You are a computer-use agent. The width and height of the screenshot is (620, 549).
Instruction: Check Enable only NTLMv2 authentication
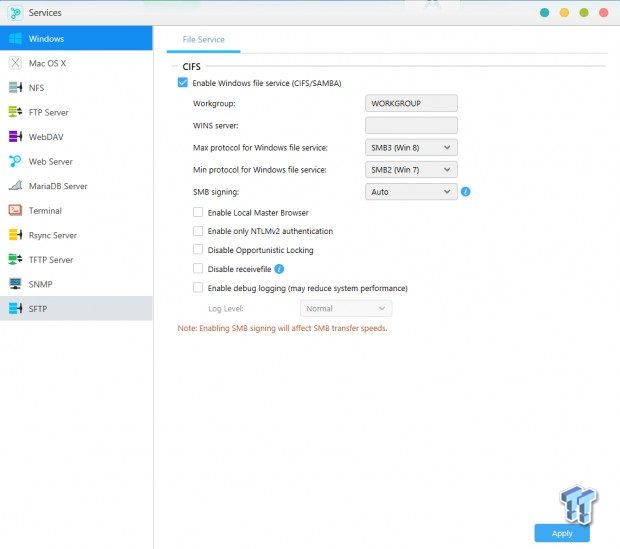click(198, 231)
